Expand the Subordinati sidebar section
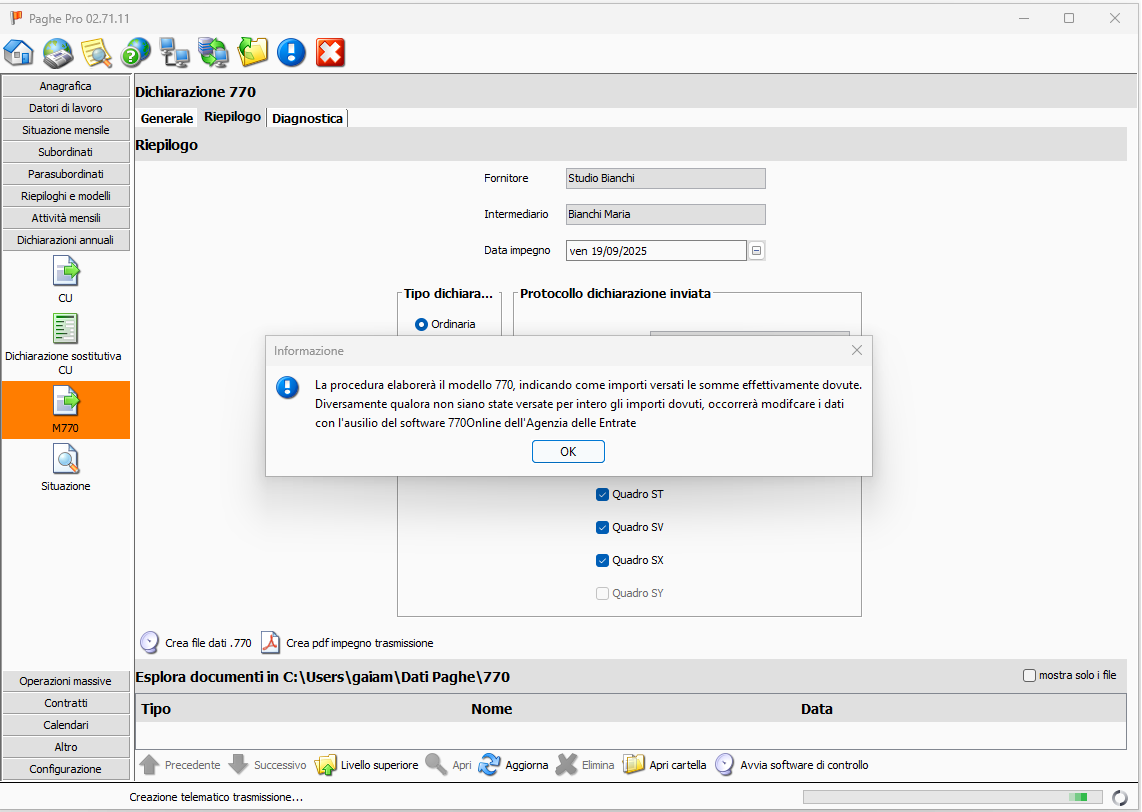Image resolution: width=1142 pixels, height=812 pixels. click(66, 152)
